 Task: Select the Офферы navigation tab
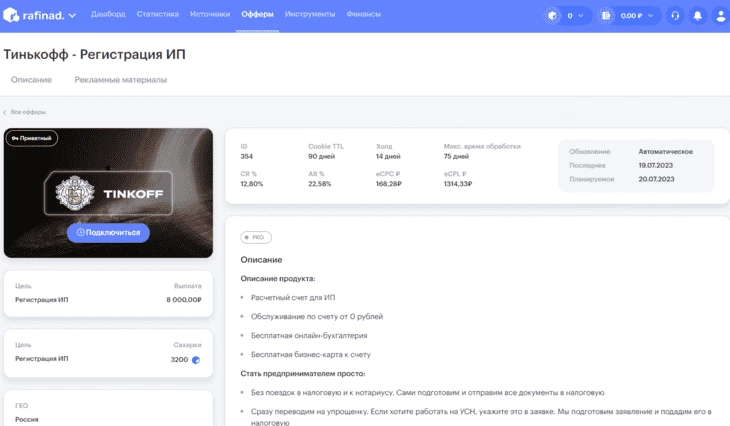[x=257, y=14]
